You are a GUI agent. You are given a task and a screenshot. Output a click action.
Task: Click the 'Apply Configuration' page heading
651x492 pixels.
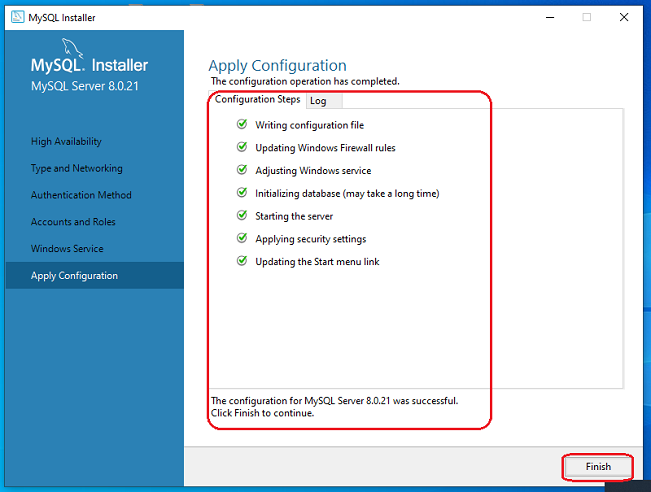[x=277, y=66]
